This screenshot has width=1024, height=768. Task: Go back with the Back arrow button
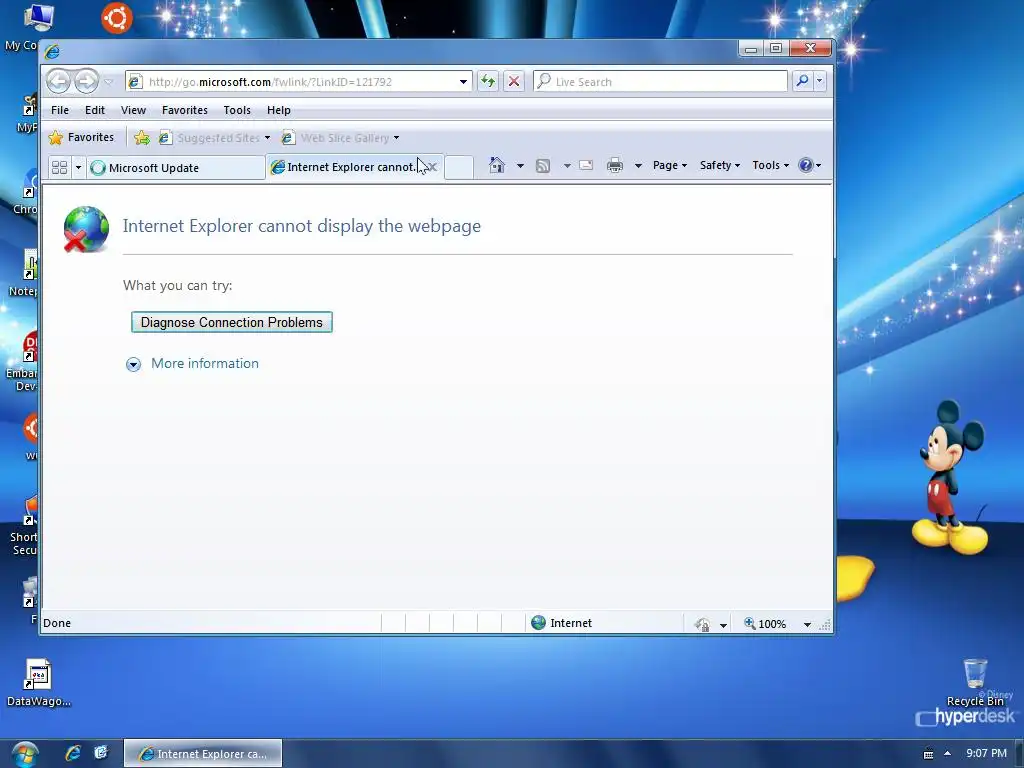[58, 82]
